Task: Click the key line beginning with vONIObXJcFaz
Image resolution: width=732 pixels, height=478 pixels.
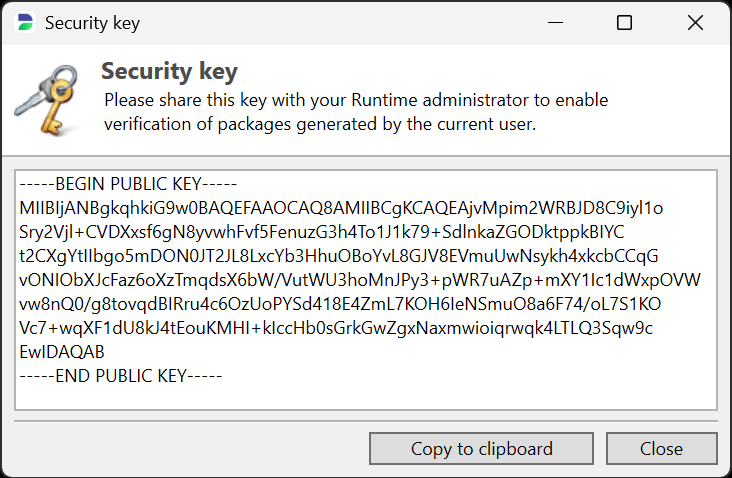Action: click(360, 280)
